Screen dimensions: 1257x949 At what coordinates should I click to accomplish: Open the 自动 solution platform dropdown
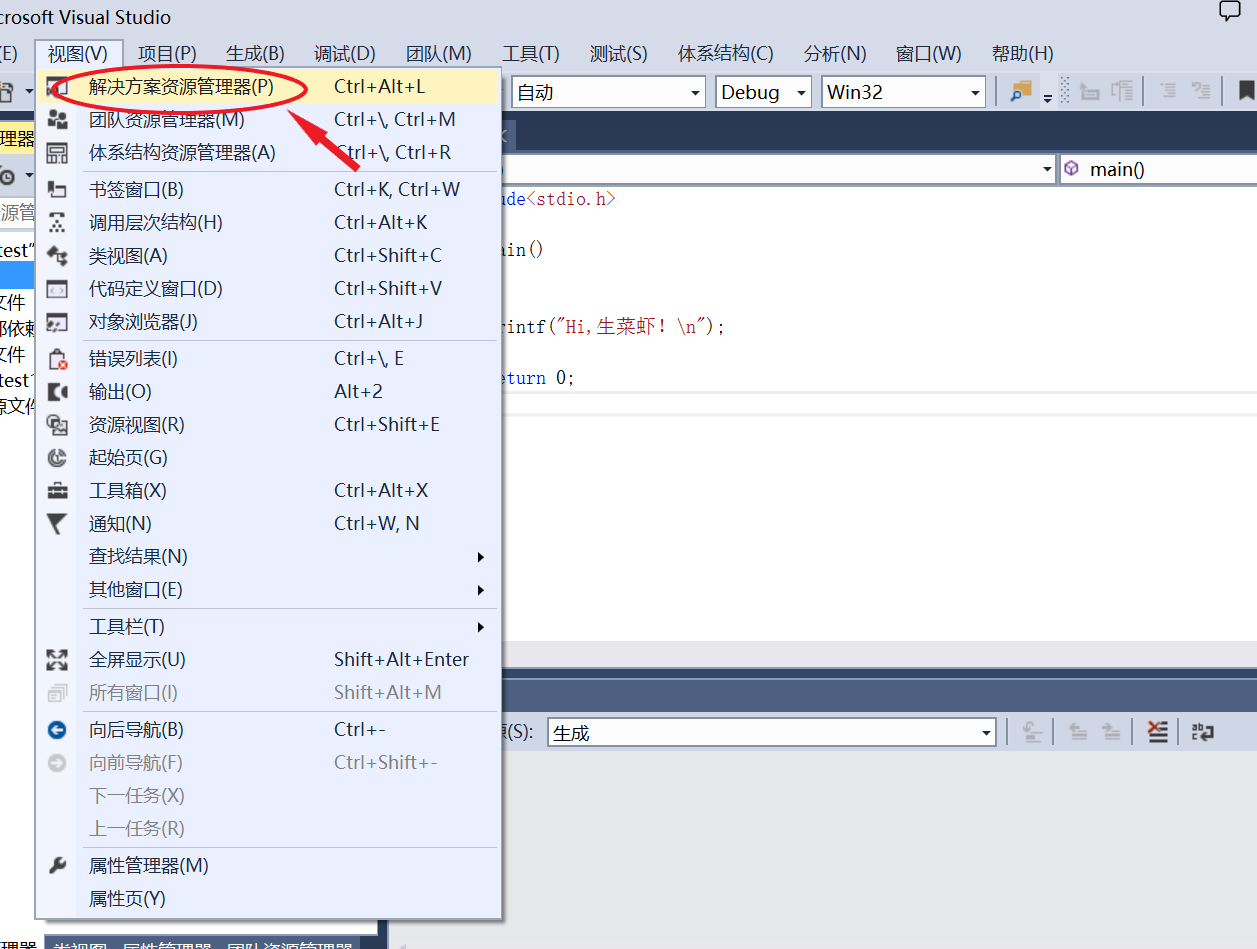point(608,92)
